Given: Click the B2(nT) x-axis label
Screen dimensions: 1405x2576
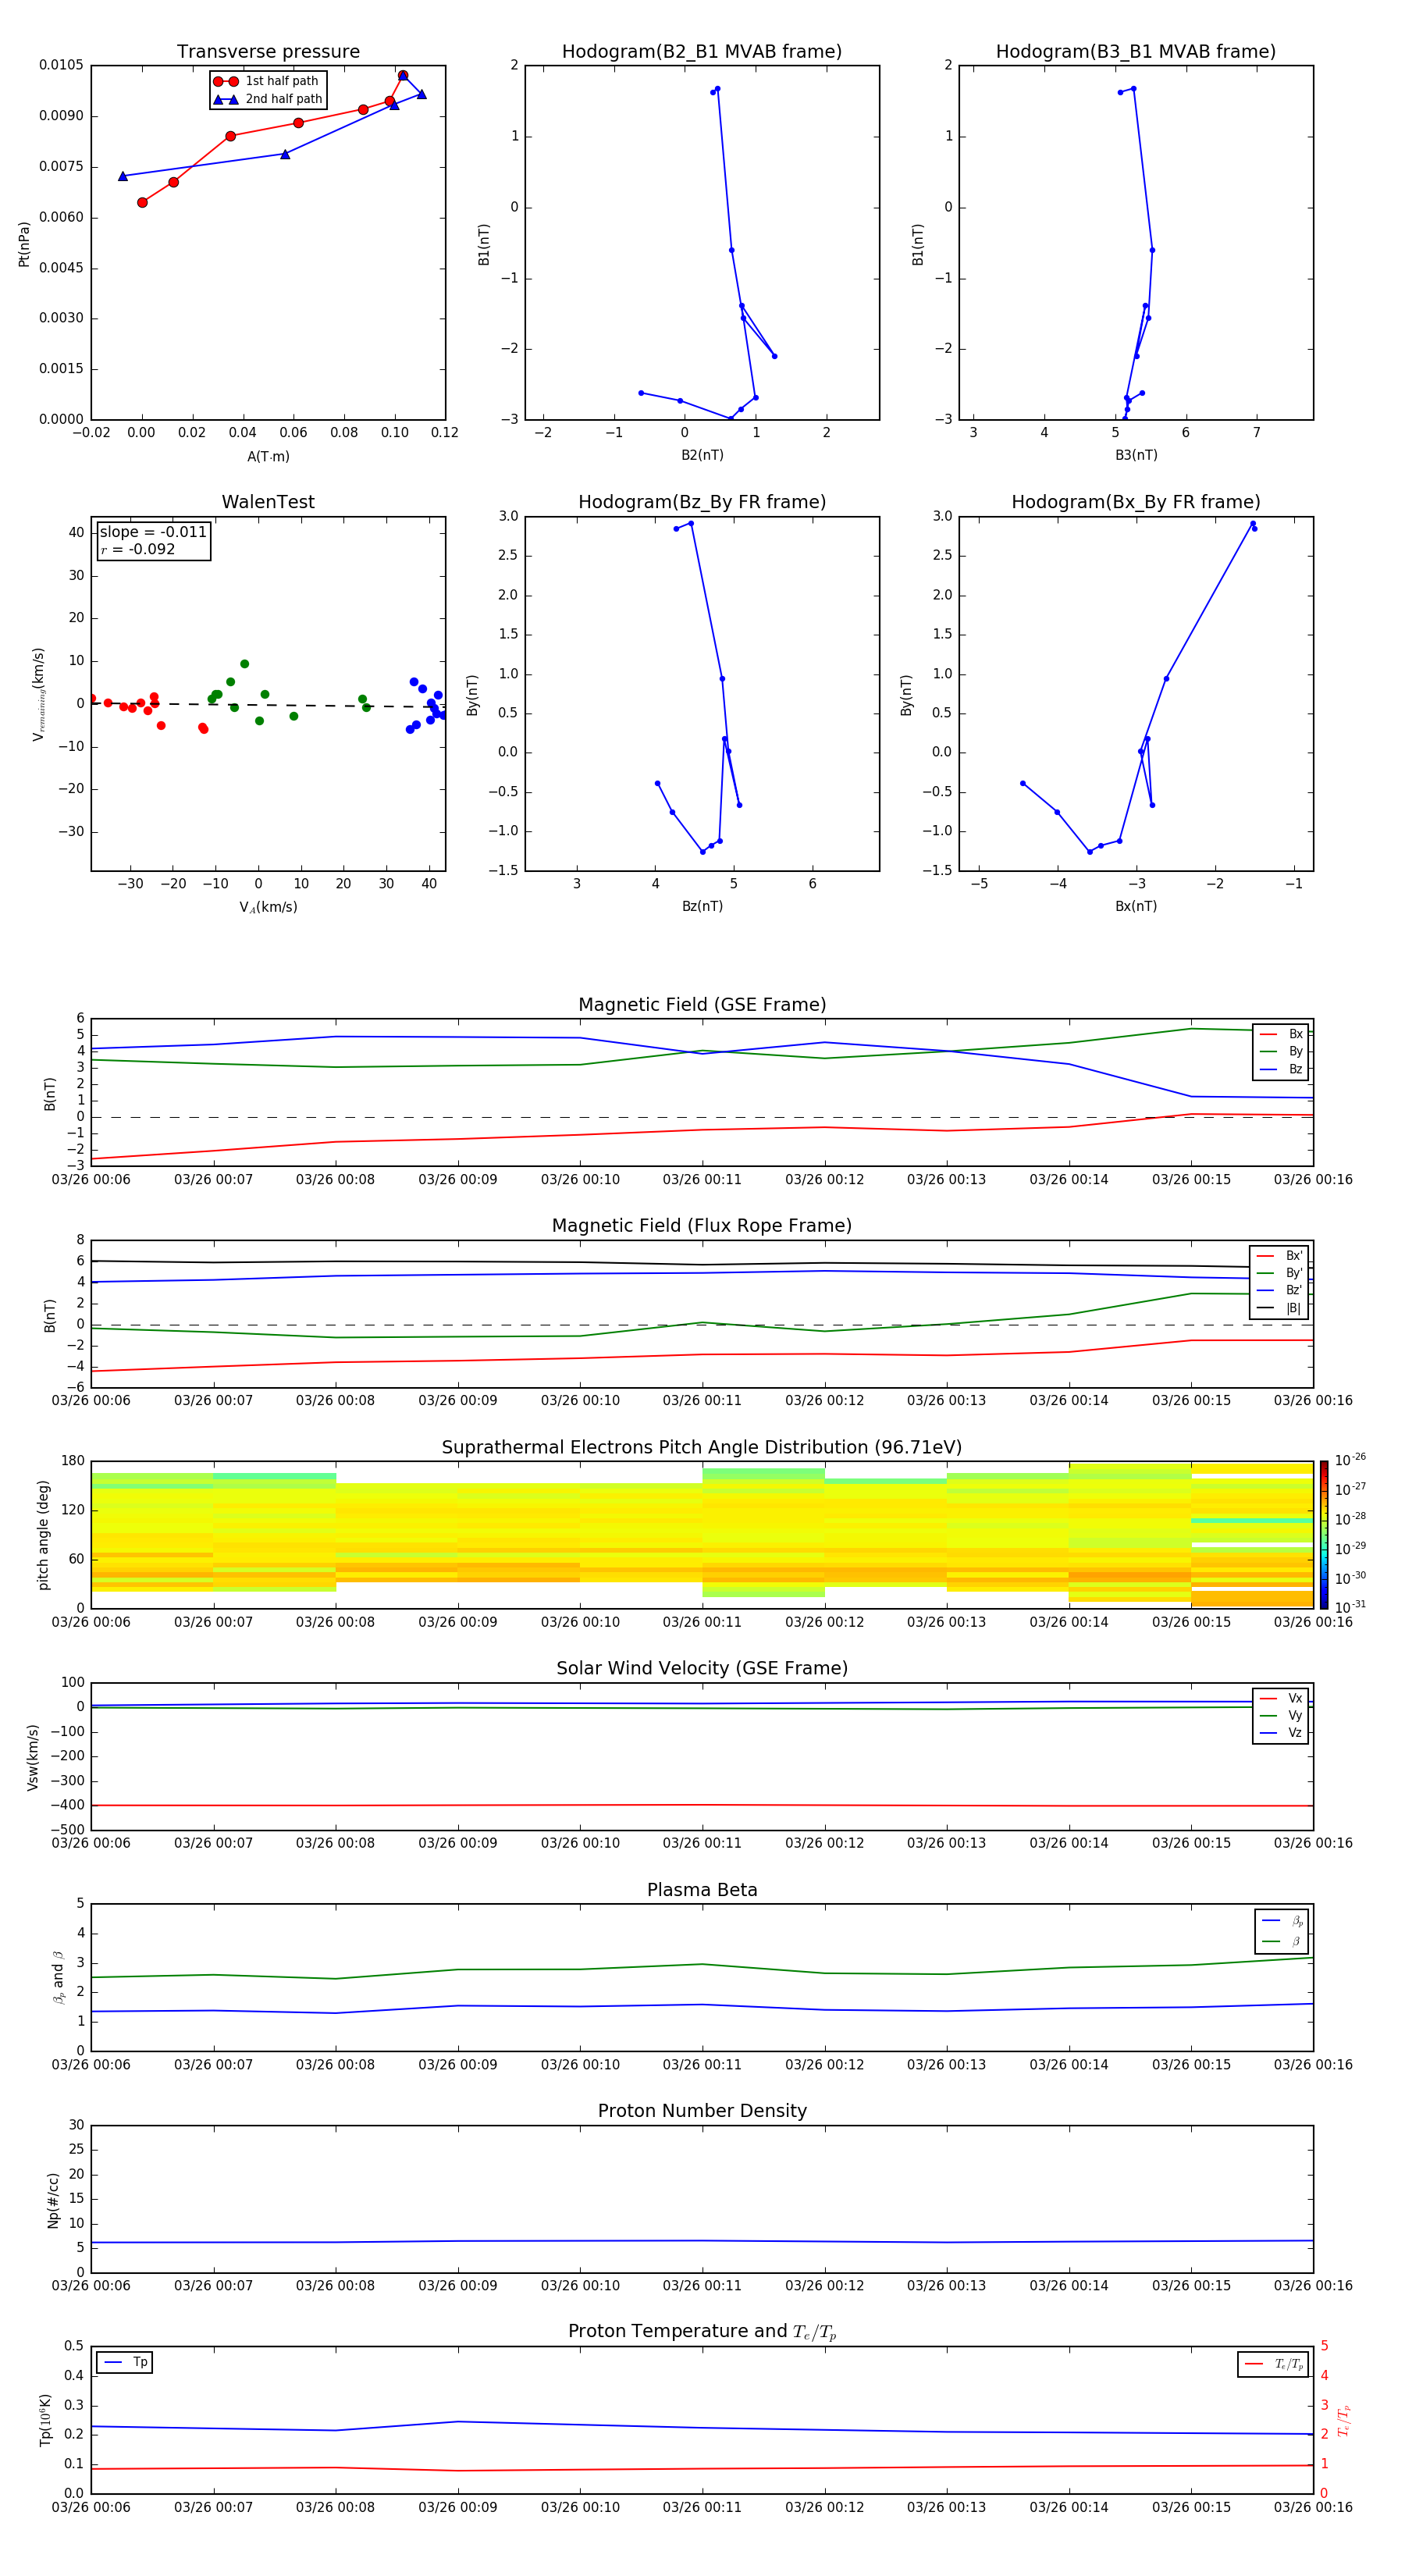Looking at the screenshot, I should (x=702, y=455).
